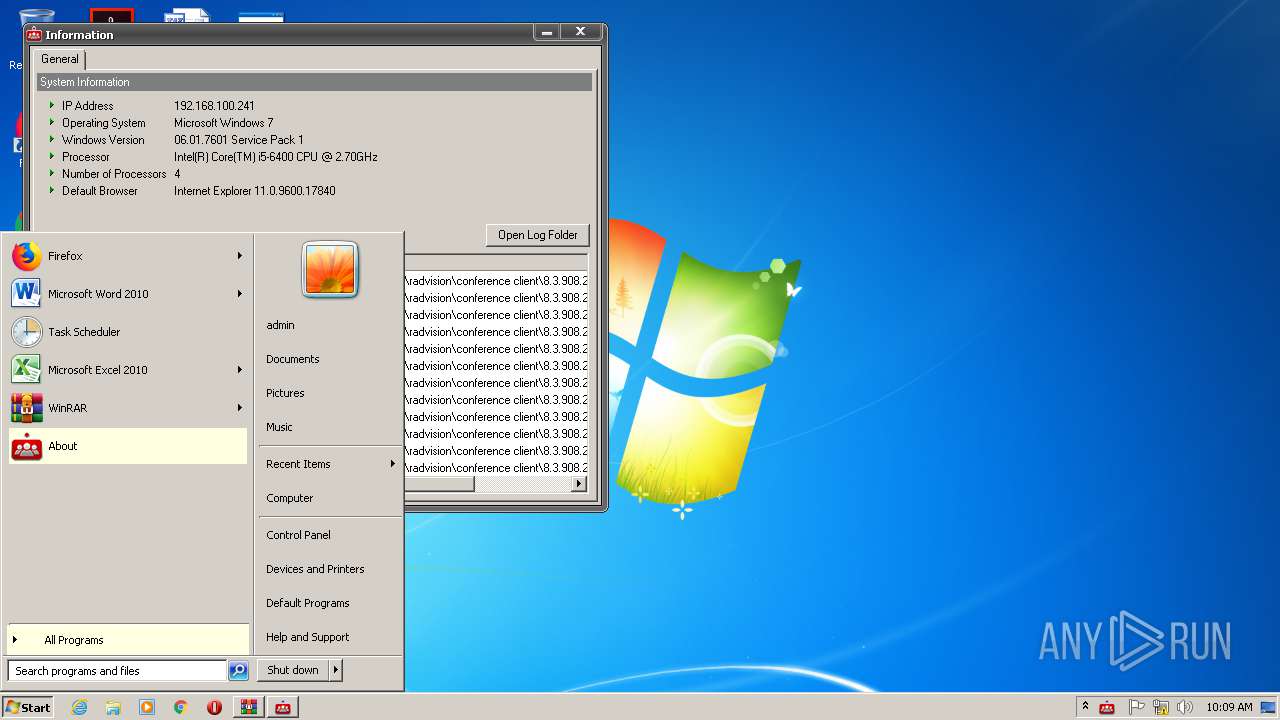Open Help and Support
Image resolution: width=1280 pixels, height=720 pixels.
(x=308, y=637)
